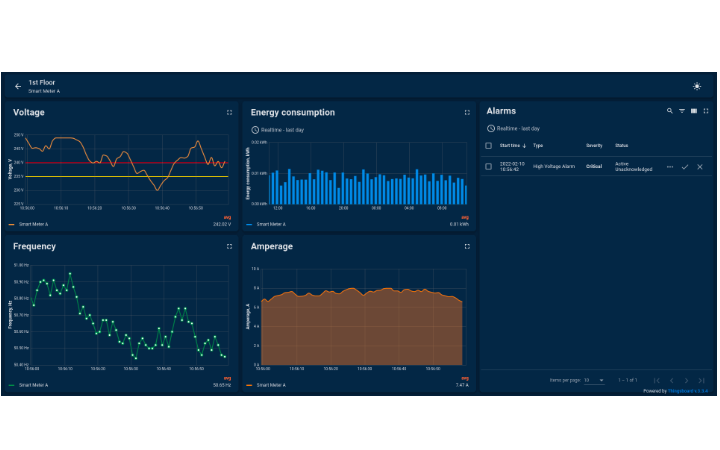Clear the High Voltage Alarm using the X
720x450 pixels.
[700, 167]
